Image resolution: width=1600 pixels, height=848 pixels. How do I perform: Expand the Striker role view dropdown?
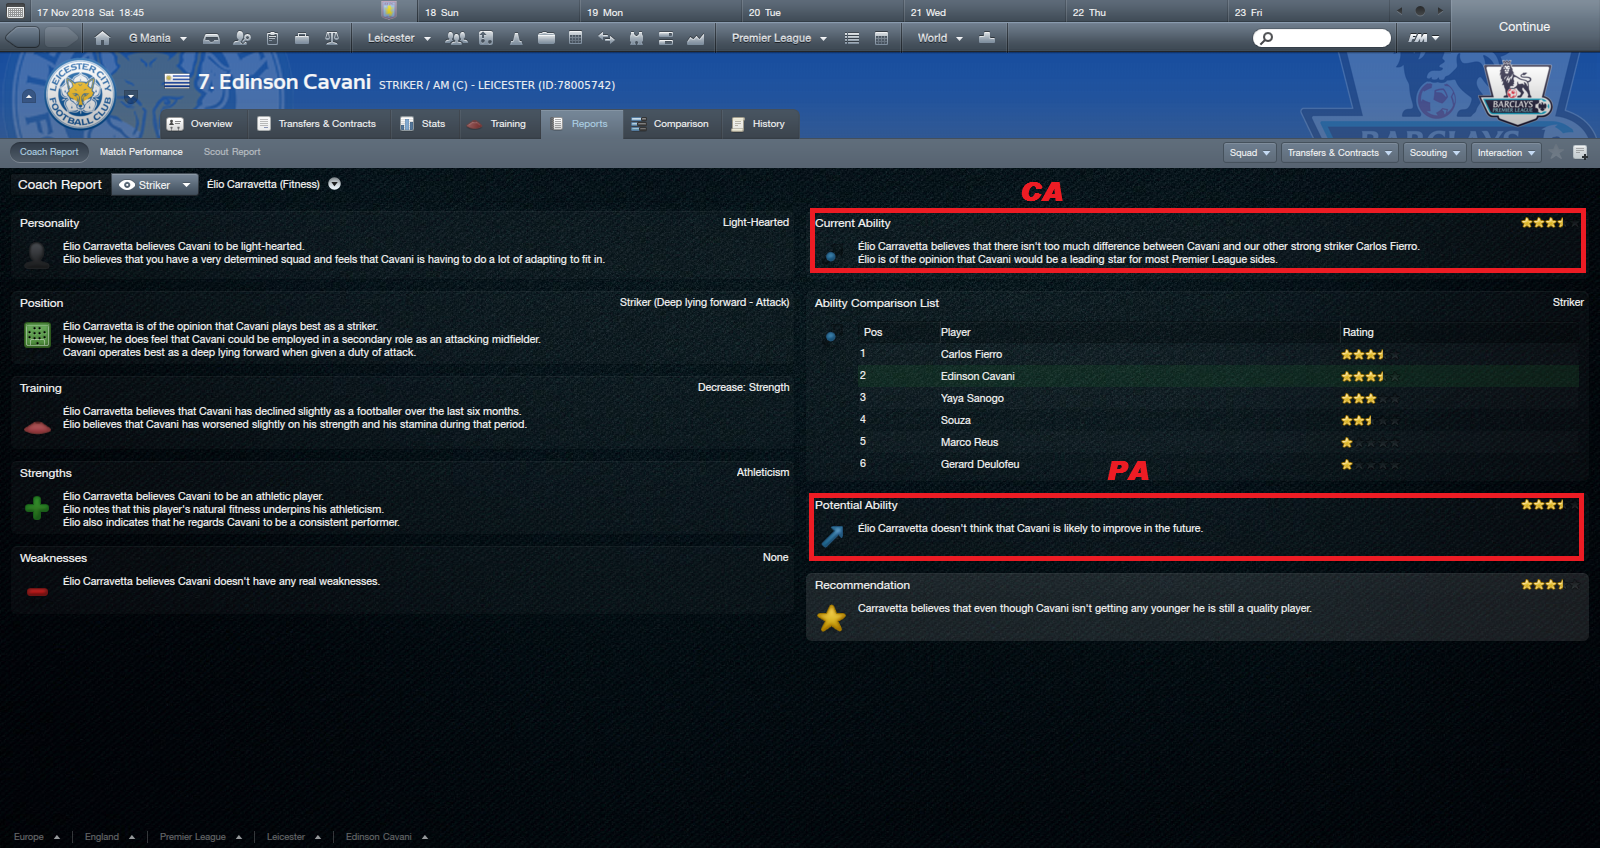tap(155, 185)
